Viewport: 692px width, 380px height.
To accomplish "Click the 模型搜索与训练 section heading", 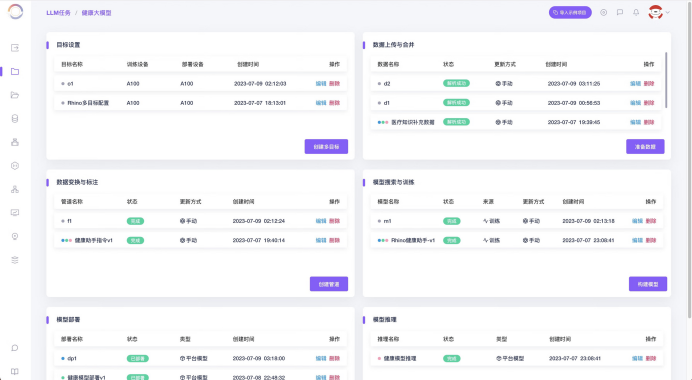I will (394, 182).
